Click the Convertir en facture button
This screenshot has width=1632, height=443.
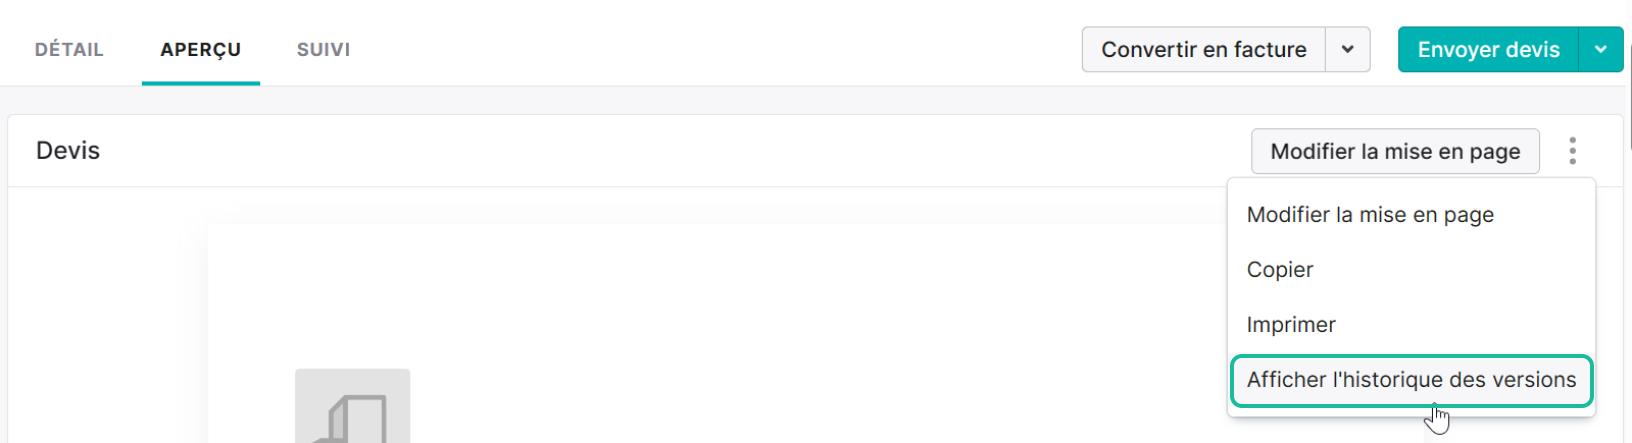tap(1204, 50)
